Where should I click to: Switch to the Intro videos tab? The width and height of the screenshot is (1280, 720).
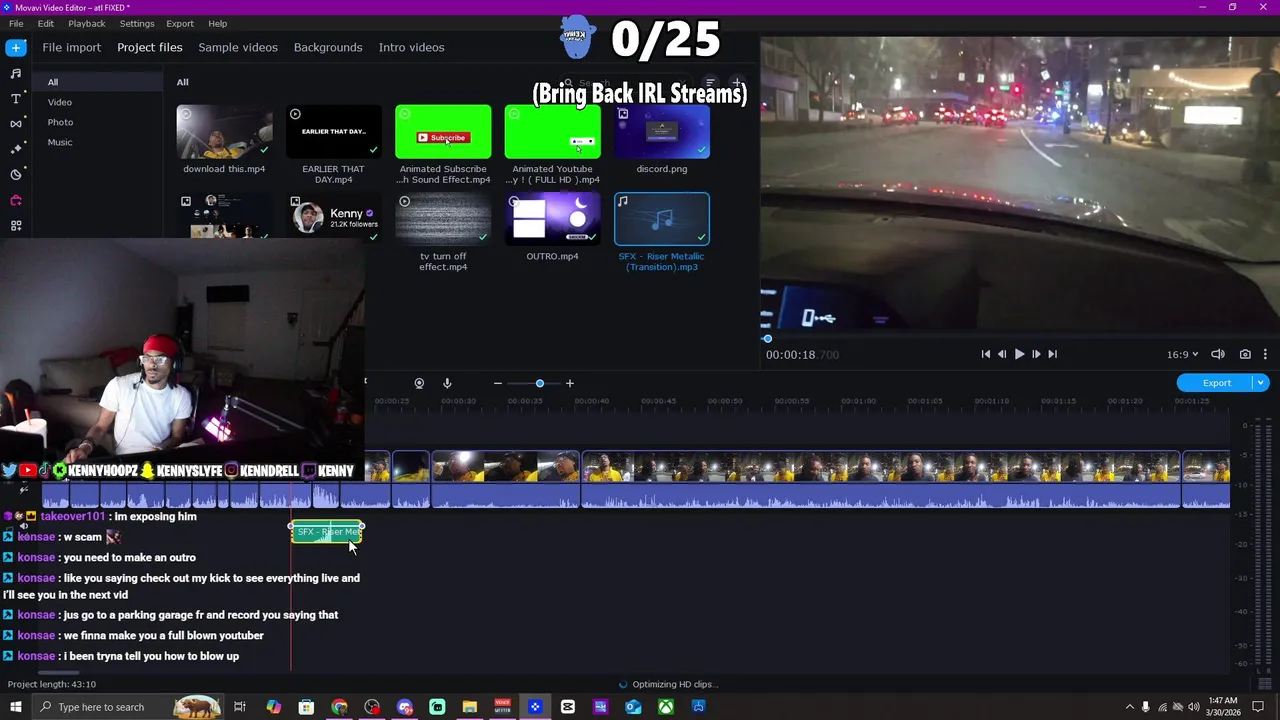(x=411, y=47)
